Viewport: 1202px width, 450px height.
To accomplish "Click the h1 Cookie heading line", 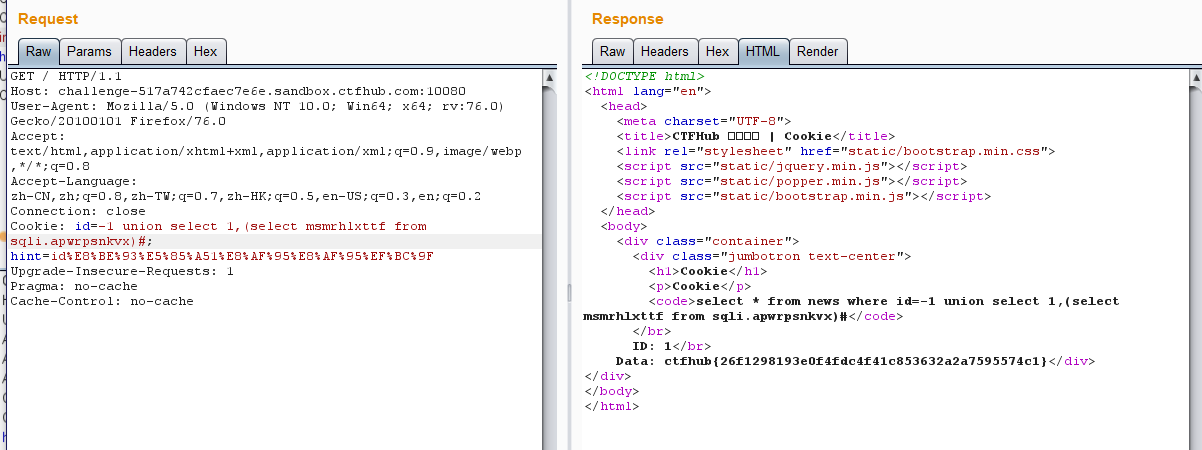I will tap(708, 271).
